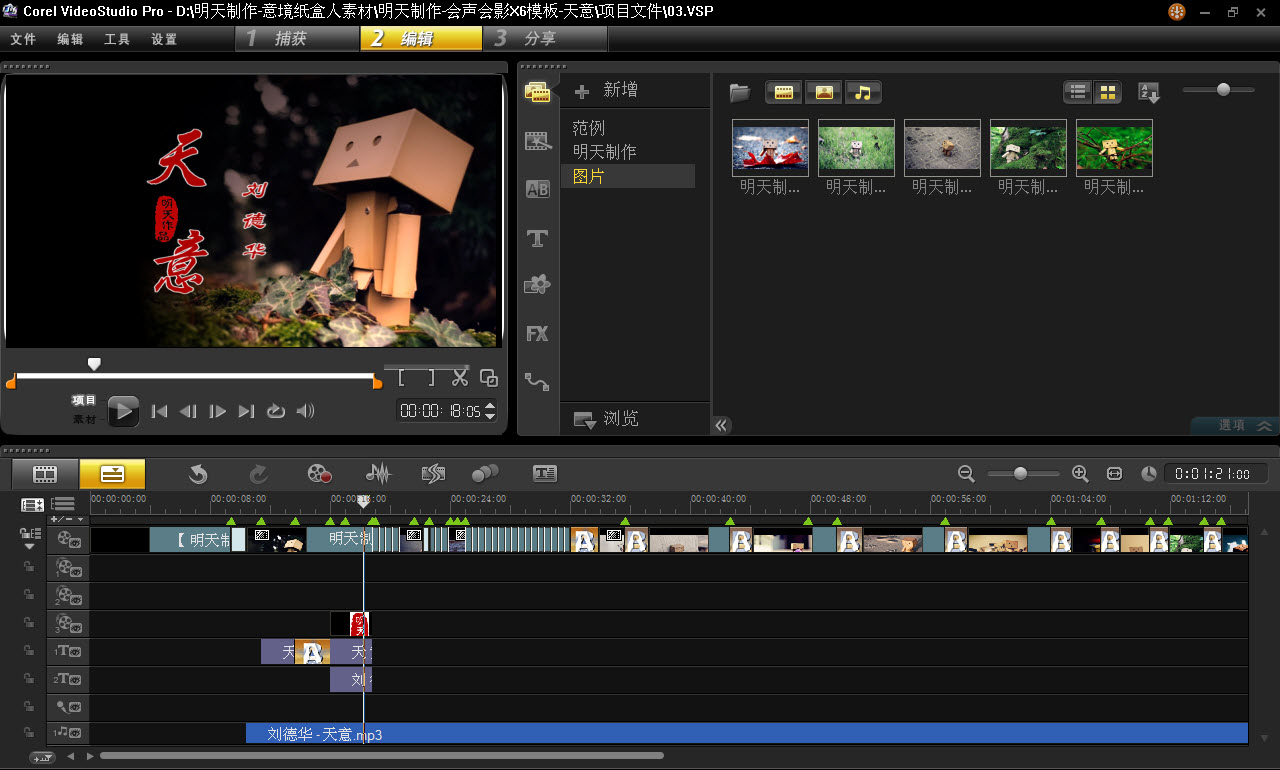Image resolution: width=1280 pixels, height=770 pixels.
Task: Play the project preview
Action: [x=123, y=411]
